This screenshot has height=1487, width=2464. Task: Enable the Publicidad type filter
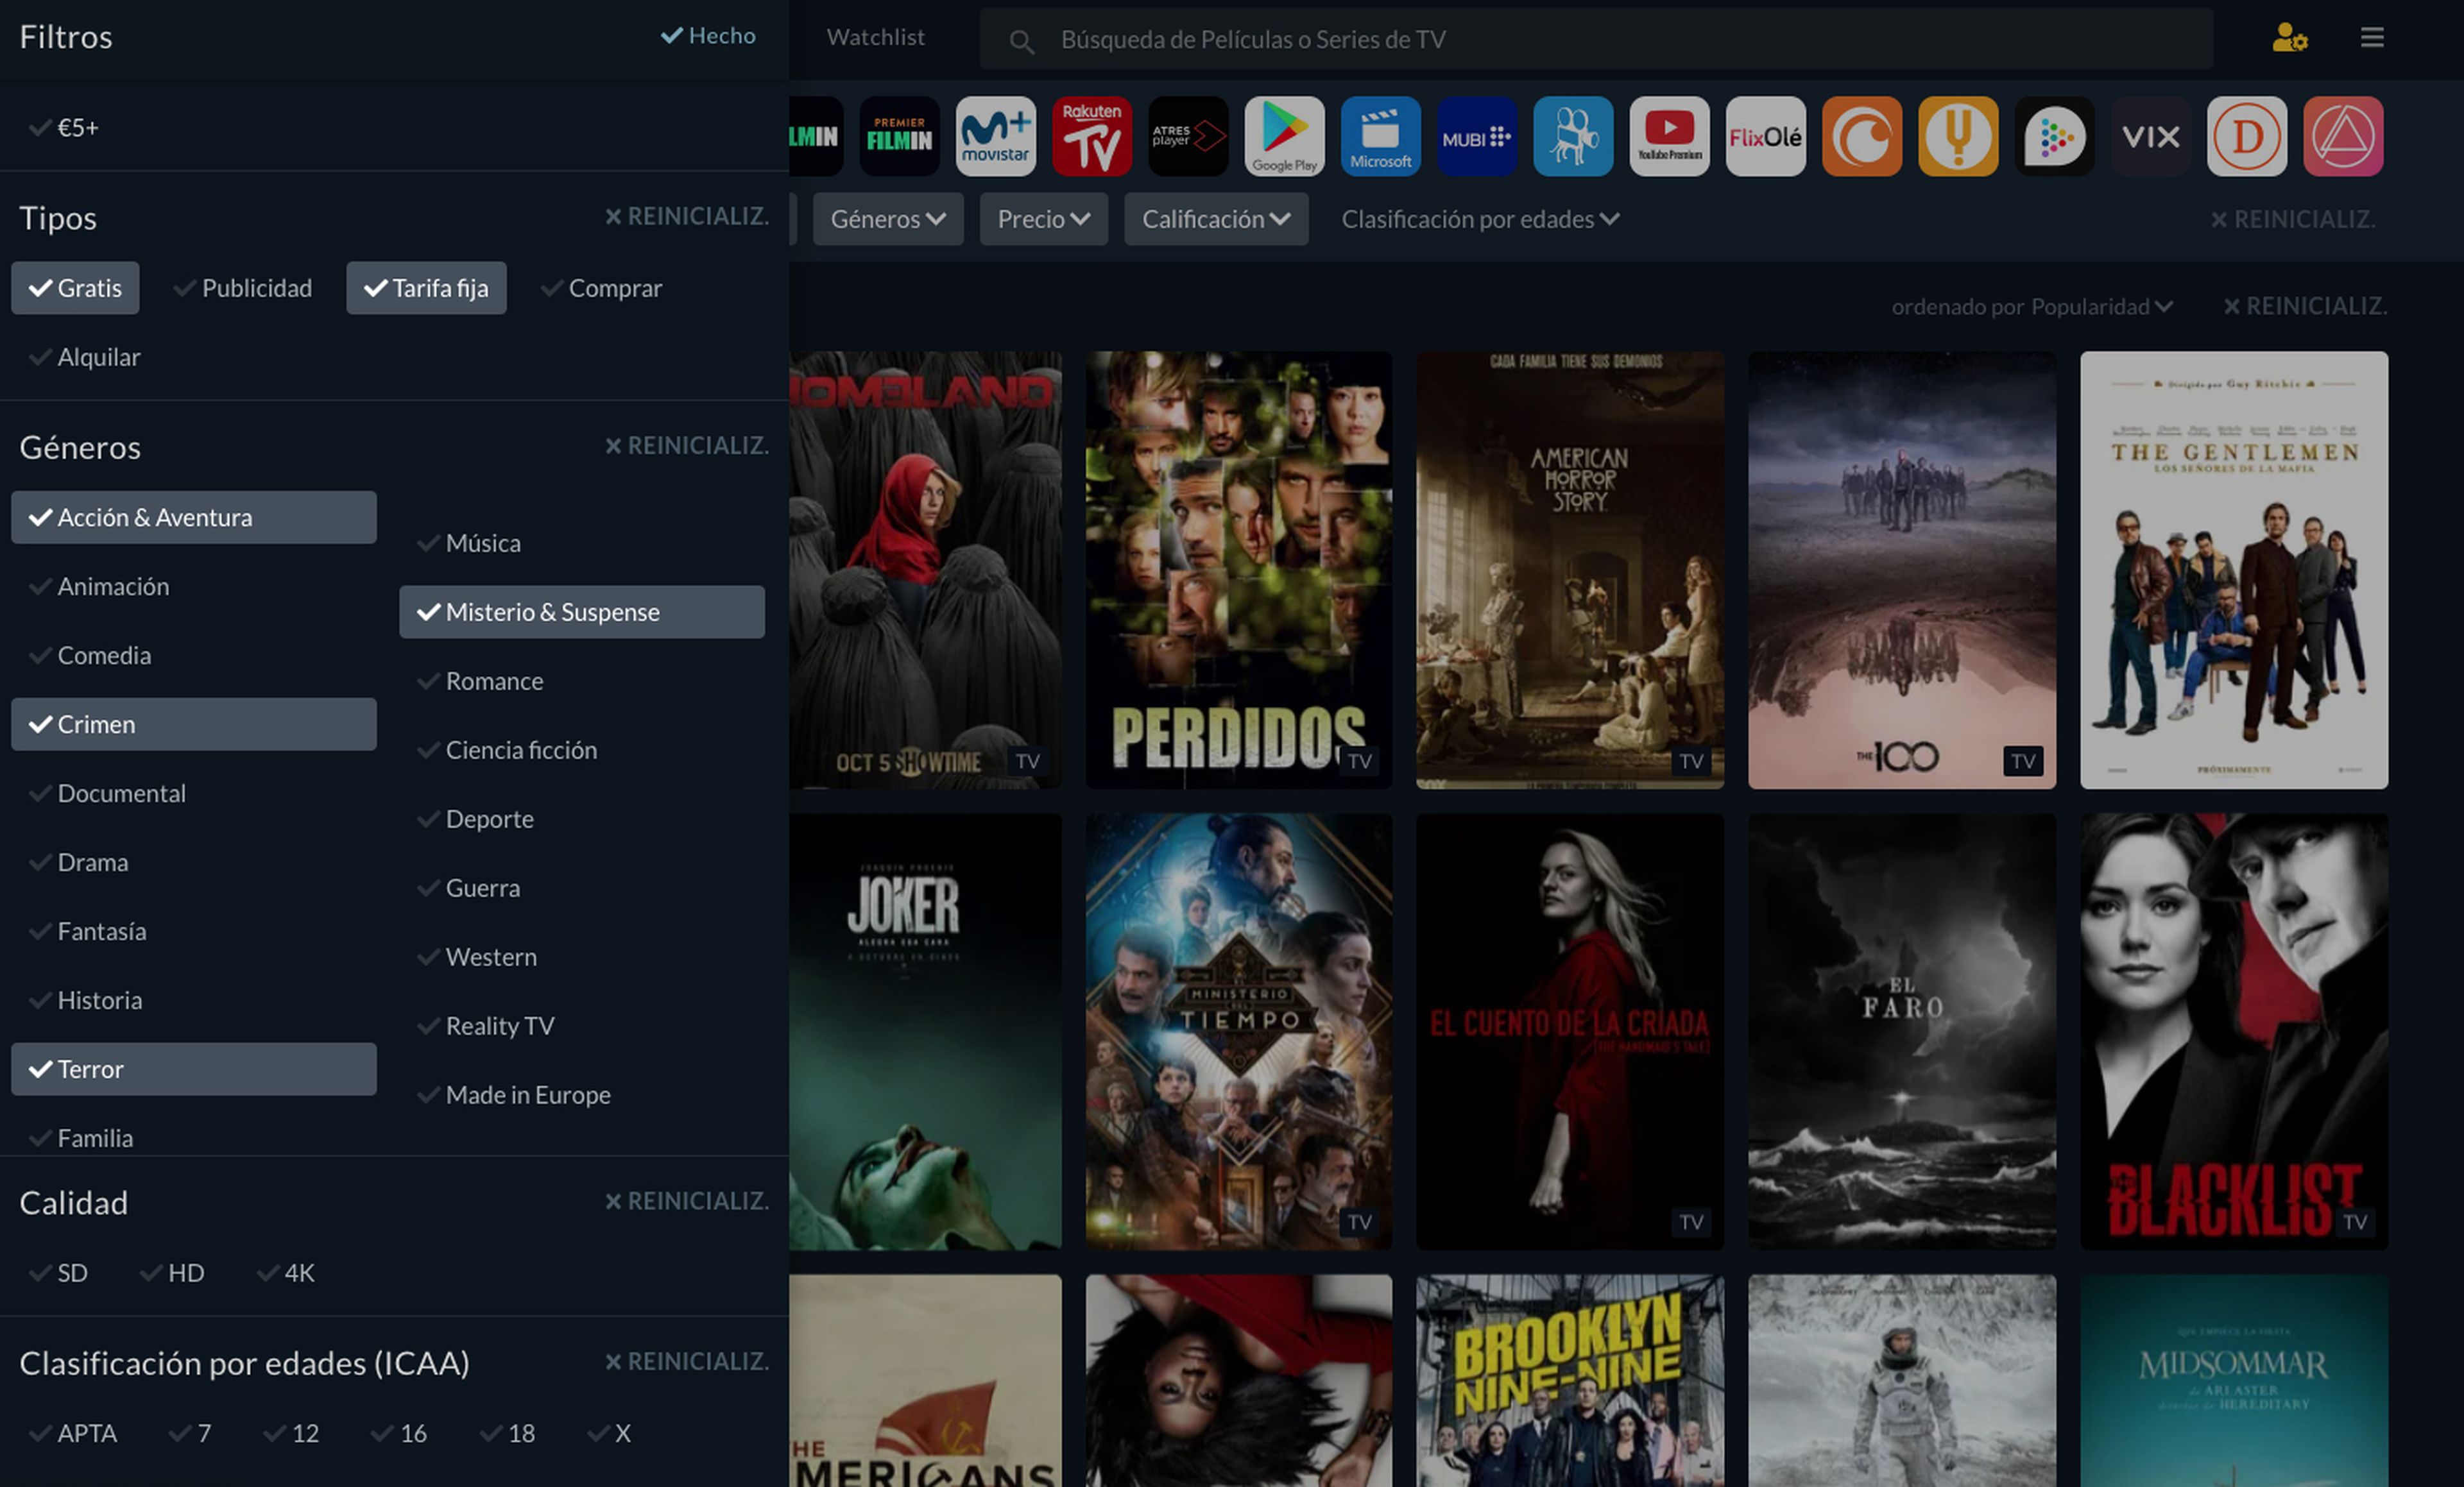pyautogui.click(x=243, y=288)
